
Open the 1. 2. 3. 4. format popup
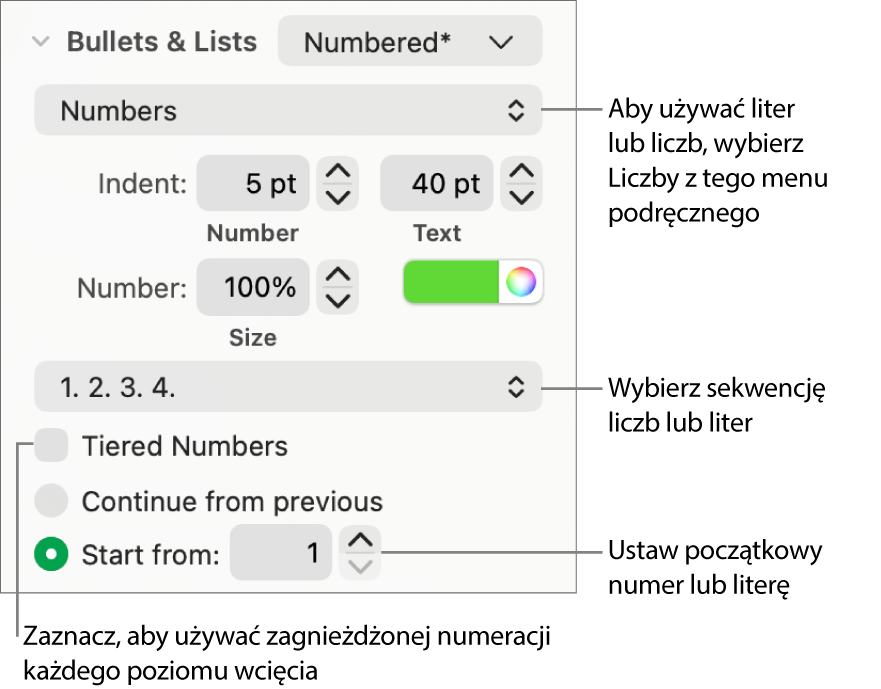coord(288,387)
